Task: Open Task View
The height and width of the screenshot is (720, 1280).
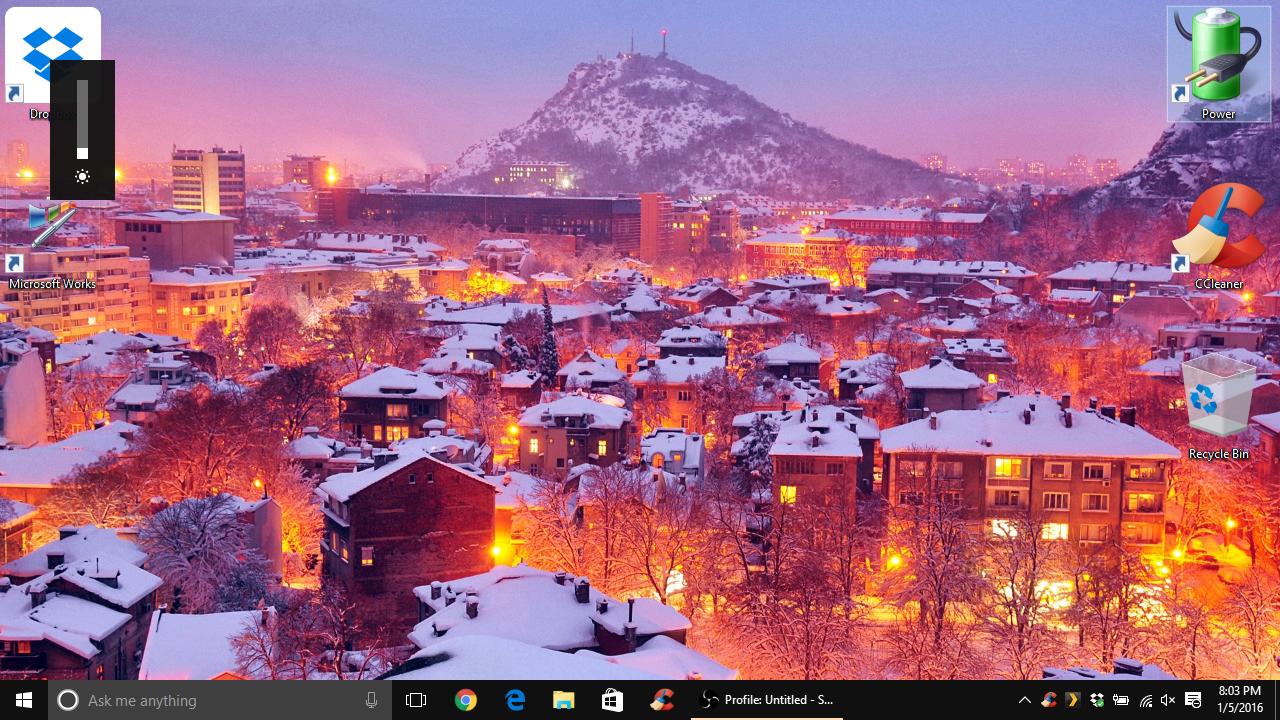Action: click(x=416, y=700)
